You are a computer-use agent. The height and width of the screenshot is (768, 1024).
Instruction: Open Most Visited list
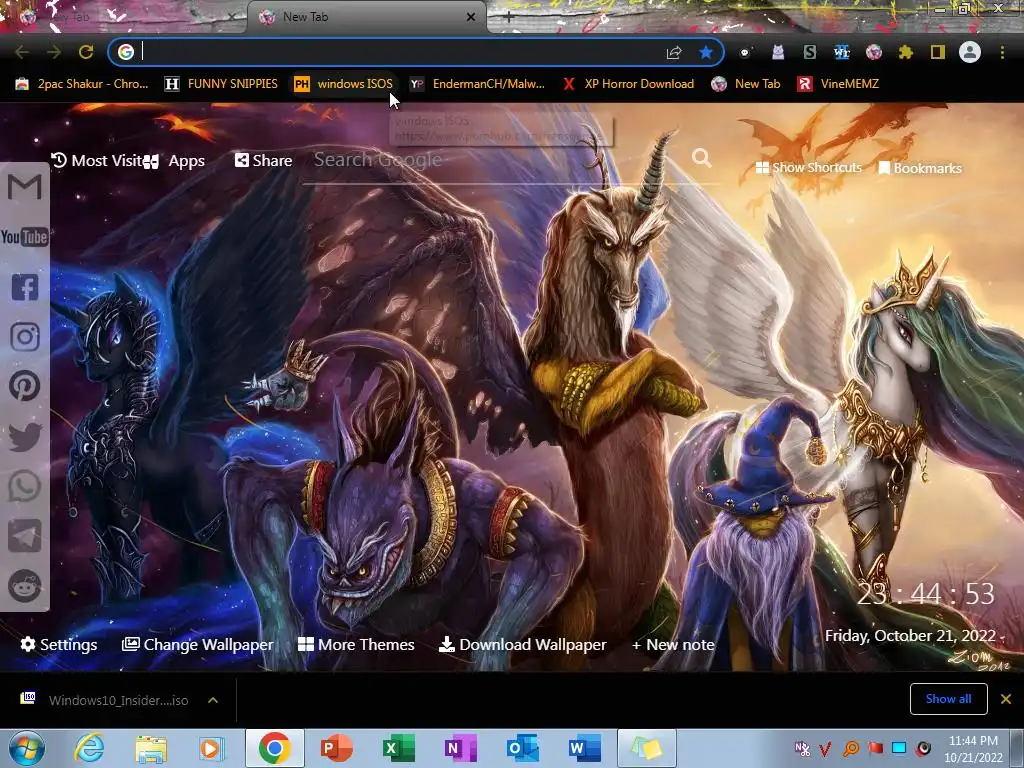[97, 161]
